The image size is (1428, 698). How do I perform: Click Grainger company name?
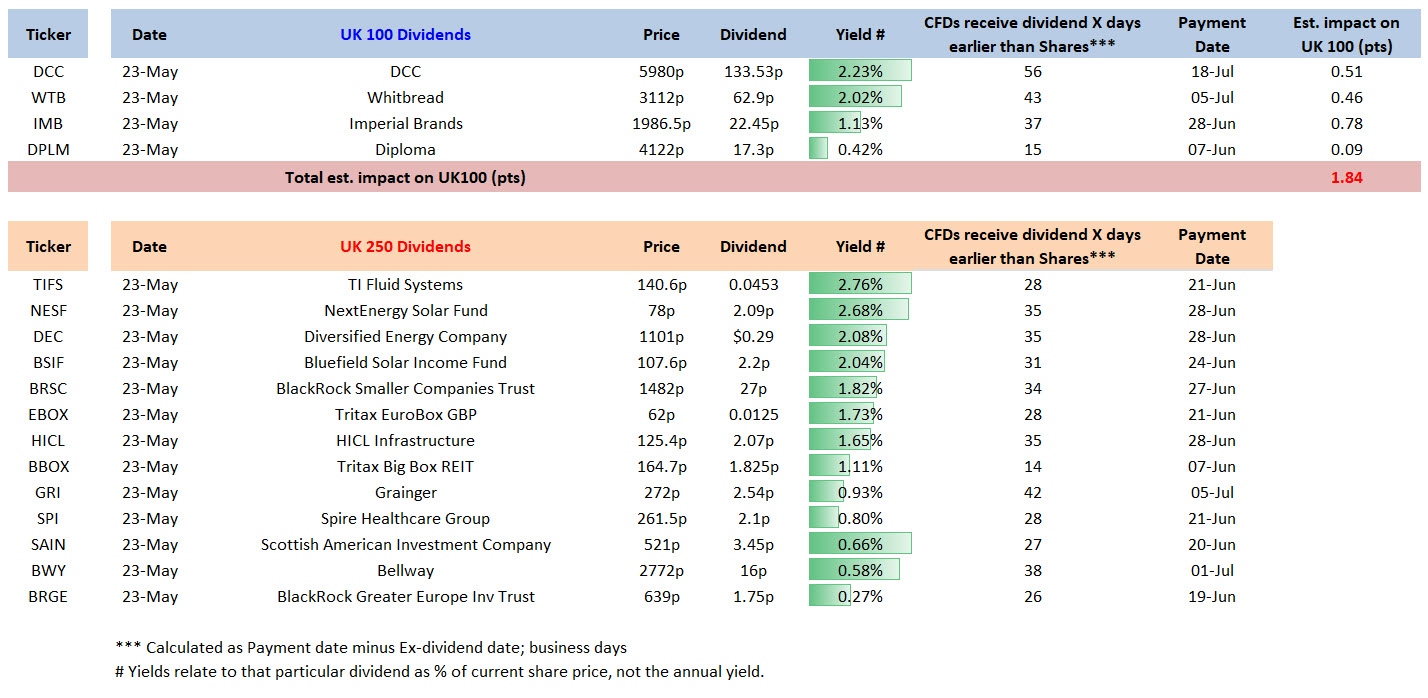405,492
